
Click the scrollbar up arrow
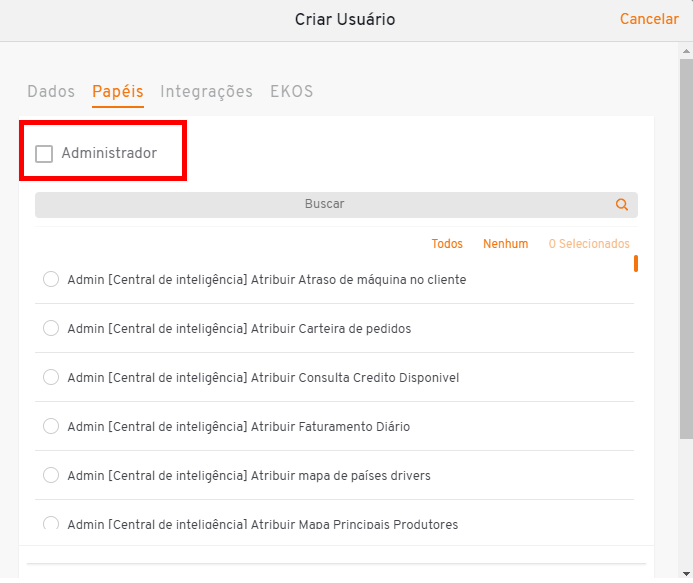coord(686,51)
